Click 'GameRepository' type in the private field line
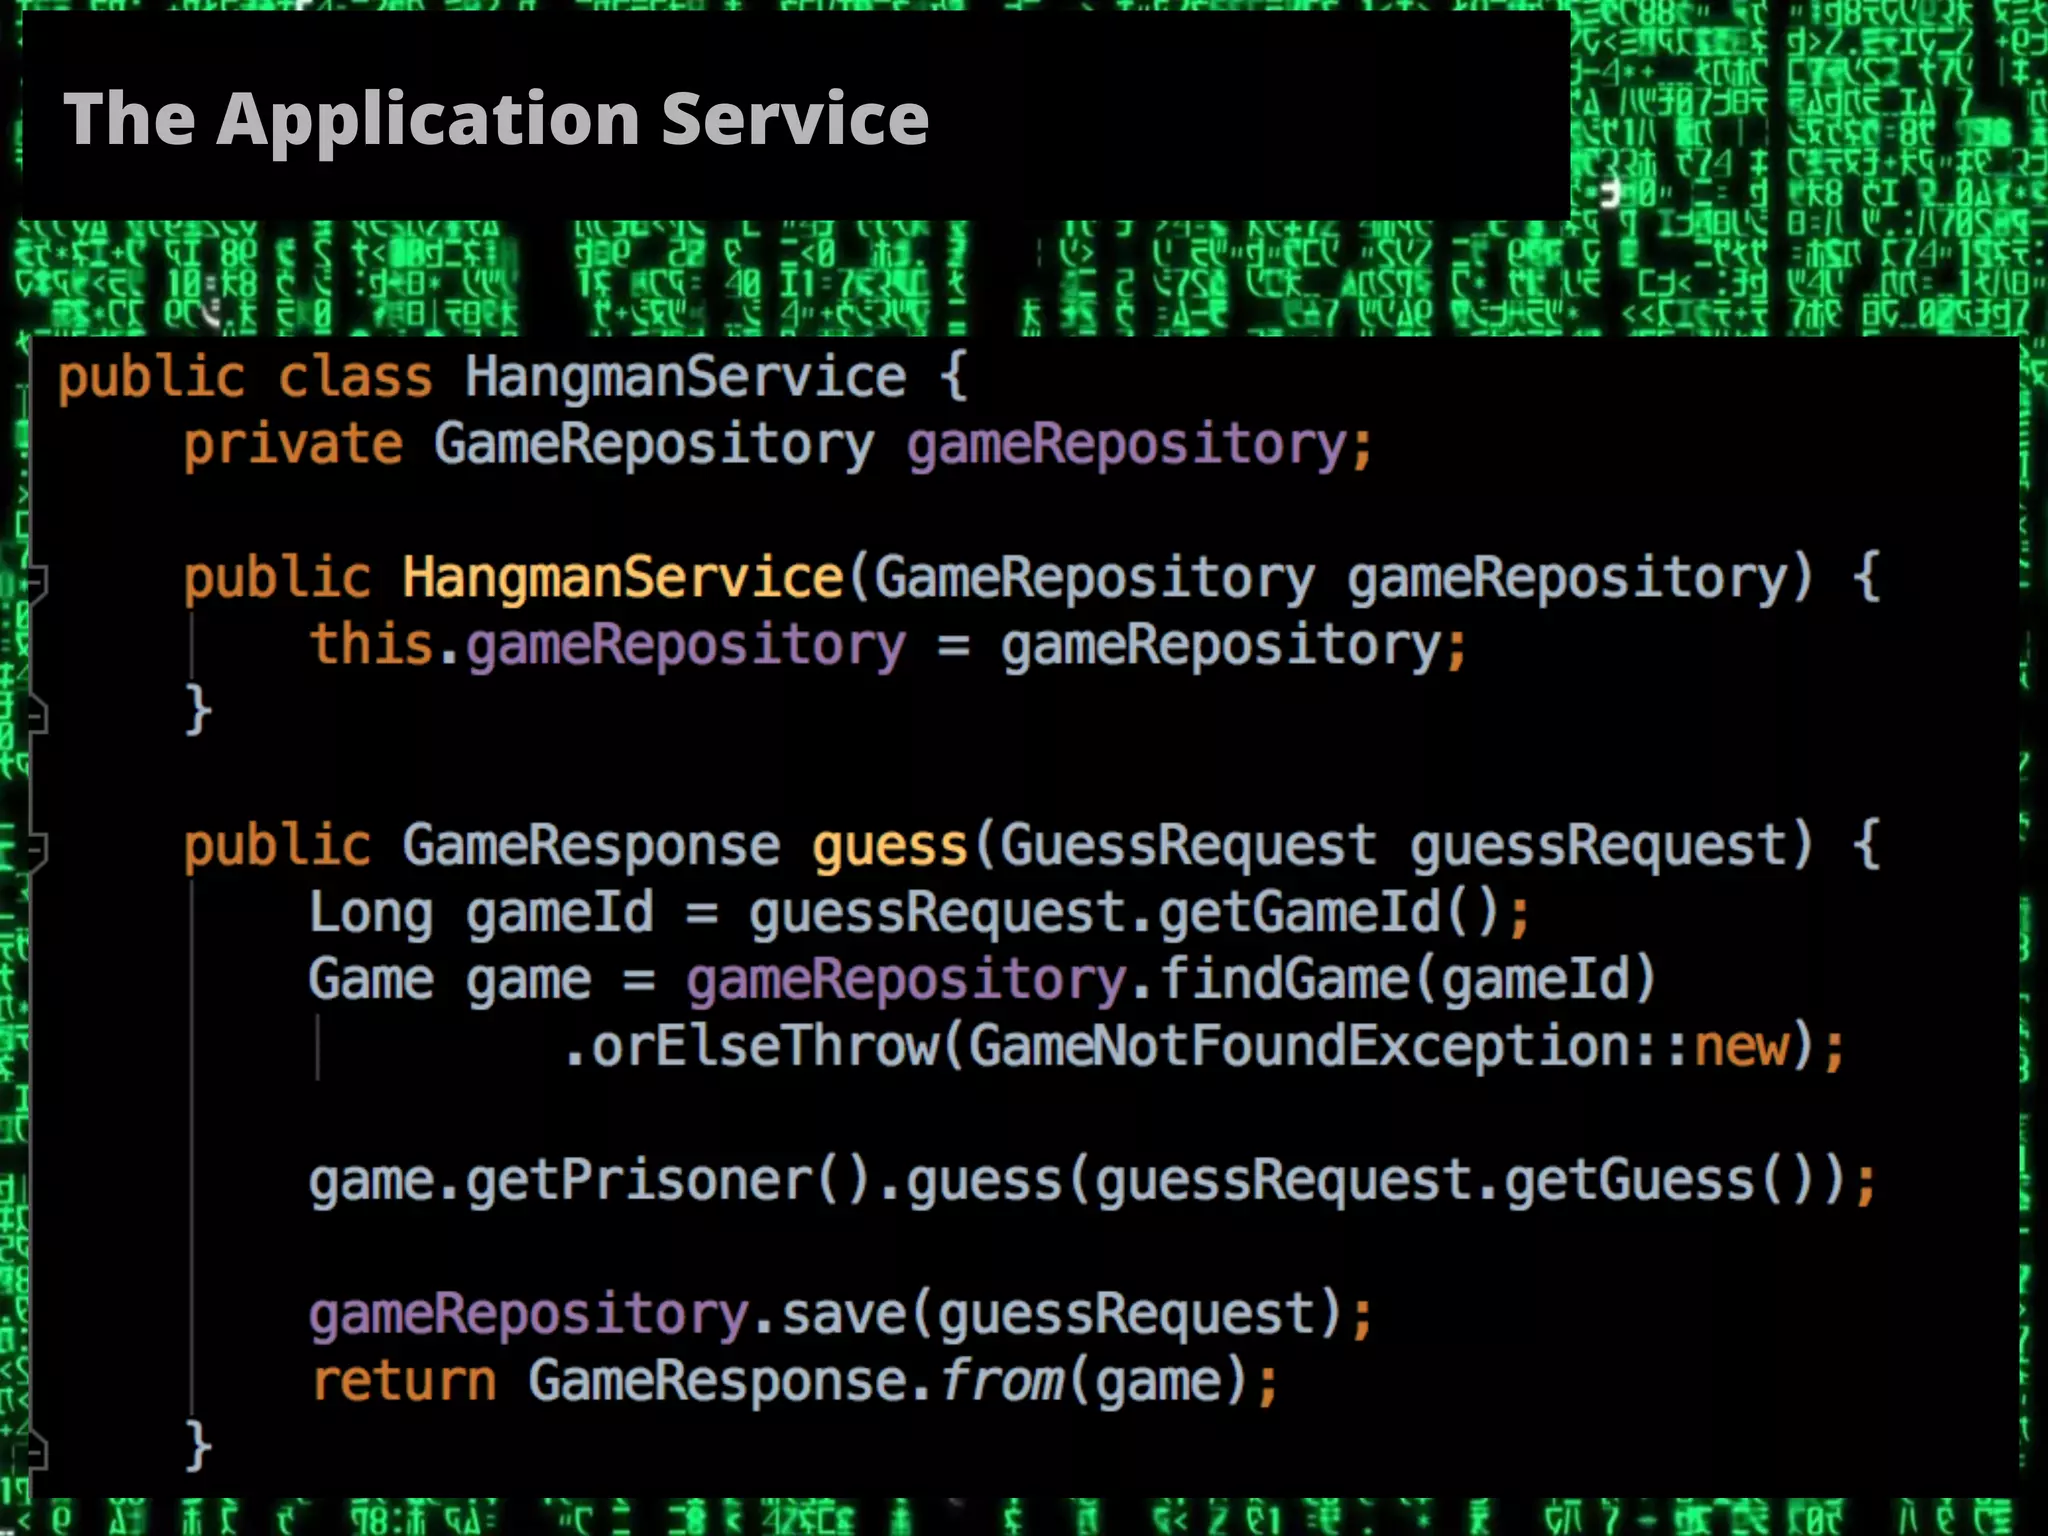The width and height of the screenshot is (2048, 1536). pos(654,444)
